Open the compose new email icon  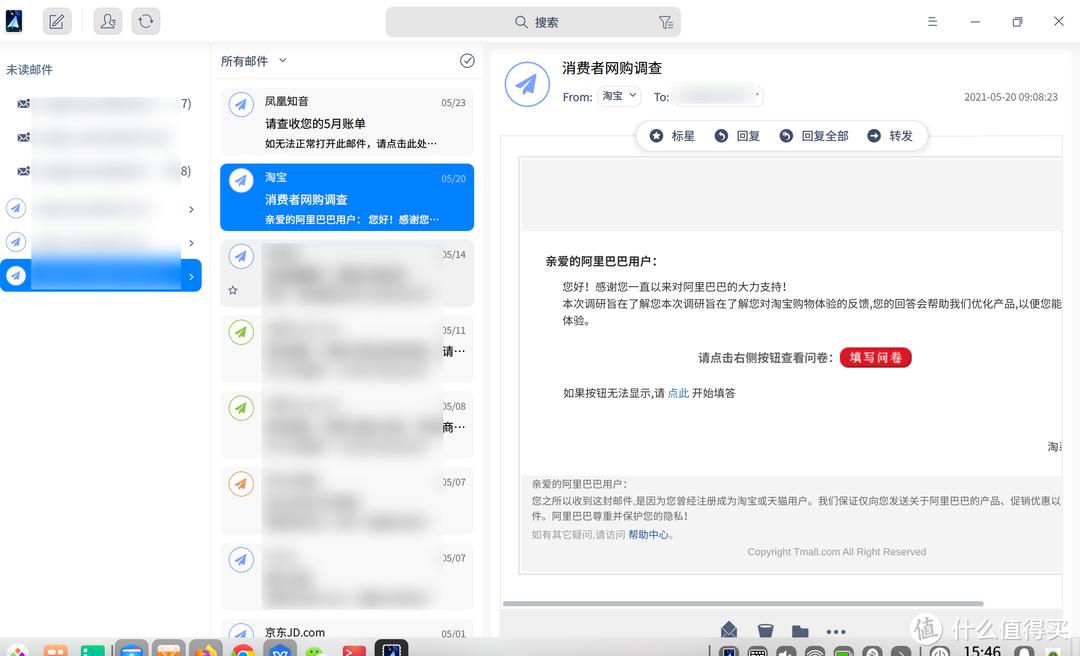coord(57,20)
